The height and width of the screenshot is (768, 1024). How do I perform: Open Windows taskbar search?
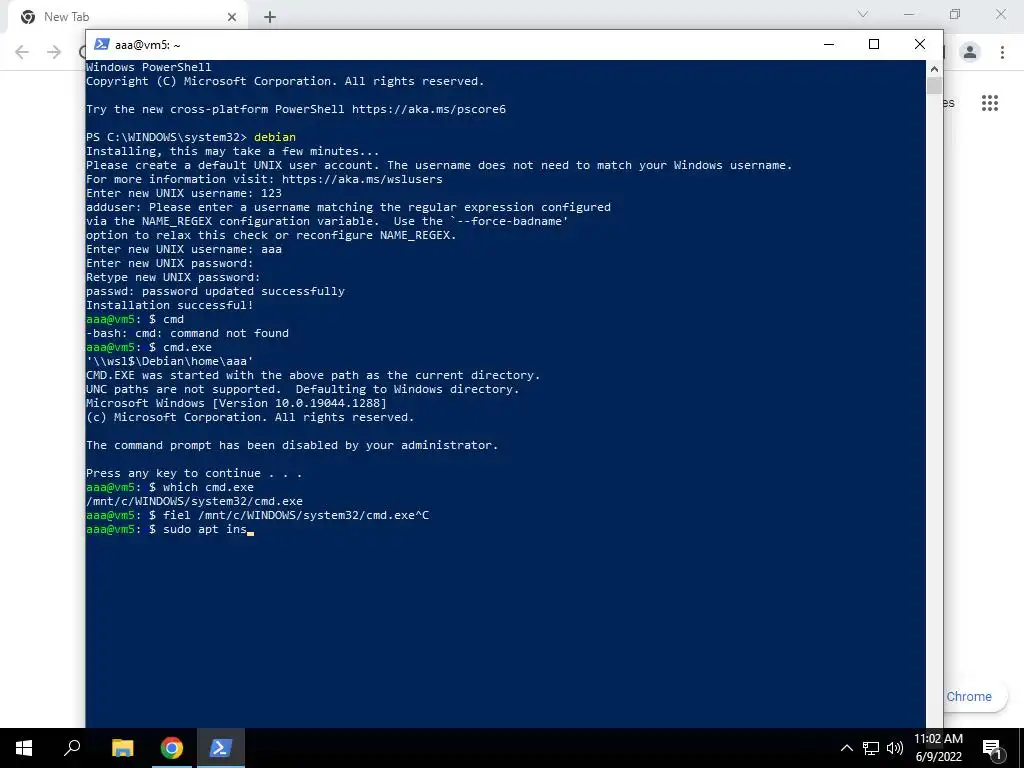[x=72, y=748]
